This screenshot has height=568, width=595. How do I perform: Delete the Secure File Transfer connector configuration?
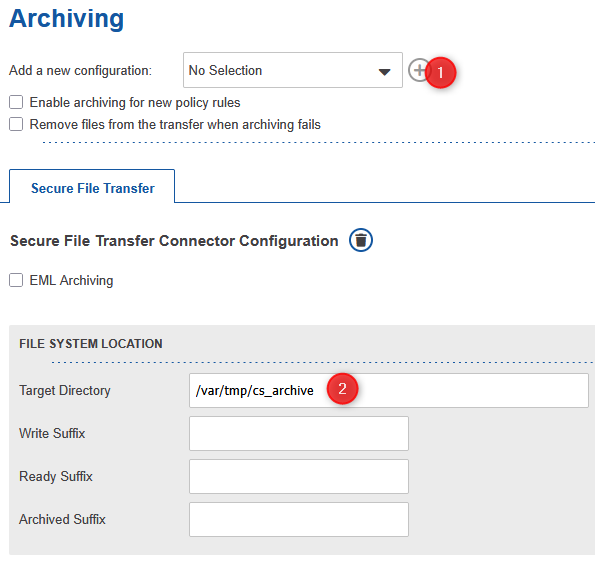tap(361, 240)
